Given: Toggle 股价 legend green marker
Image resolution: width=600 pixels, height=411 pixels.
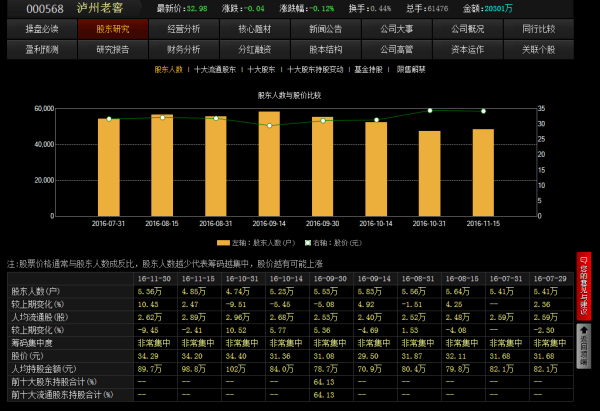Looking at the screenshot, I should point(308,243).
